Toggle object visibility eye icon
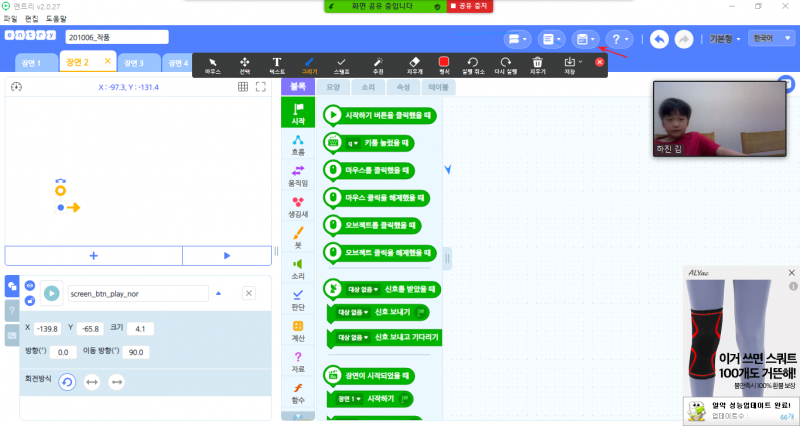This screenshot has width=800, height=426. point(30,285)
